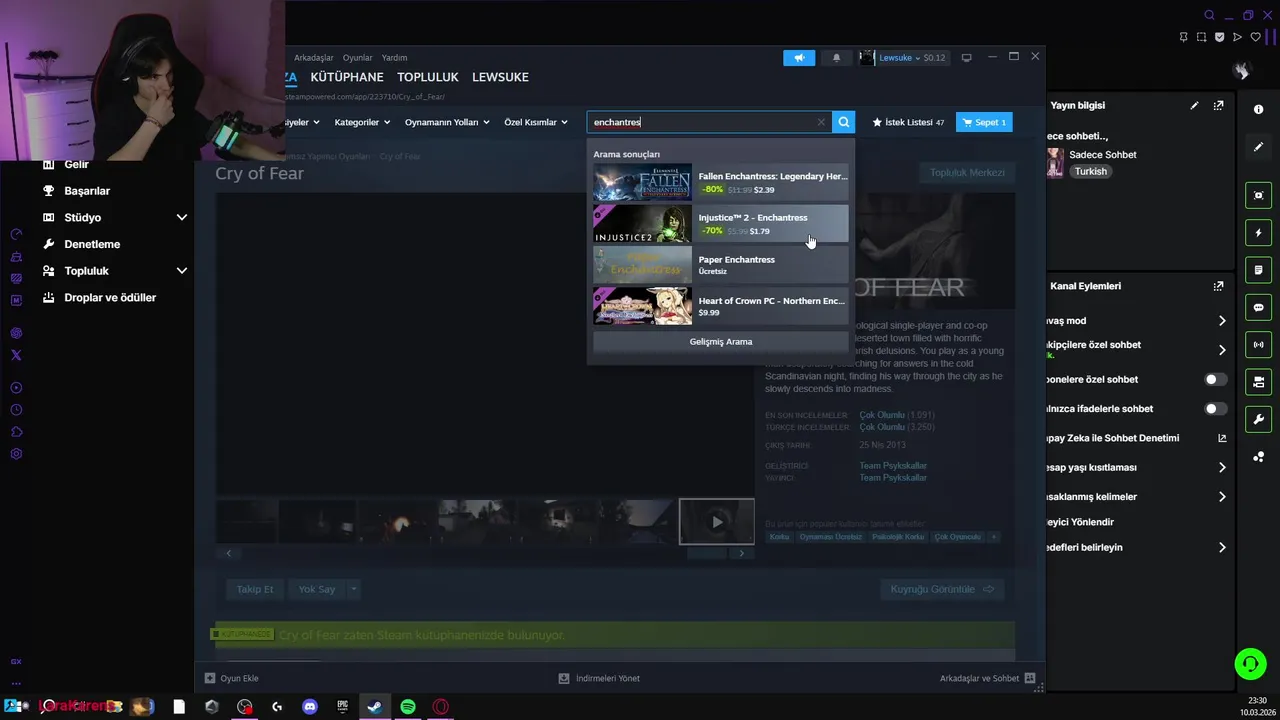Click left arrow of screenshot strip scrollbar

[229, 553]
